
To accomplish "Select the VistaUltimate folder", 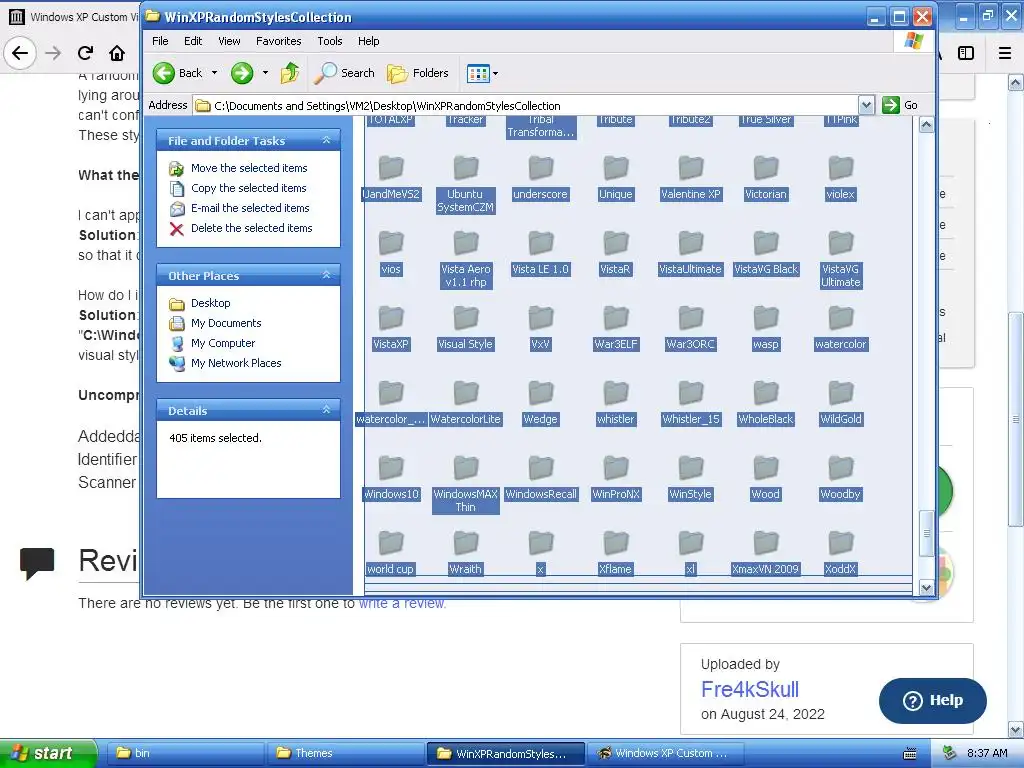I will point(690,253).
